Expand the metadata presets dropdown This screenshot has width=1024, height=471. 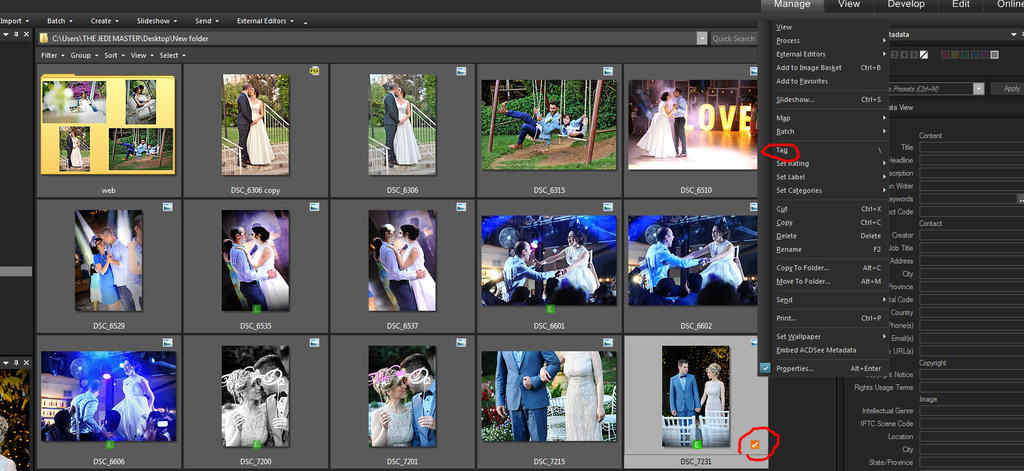tap(978, 88)
